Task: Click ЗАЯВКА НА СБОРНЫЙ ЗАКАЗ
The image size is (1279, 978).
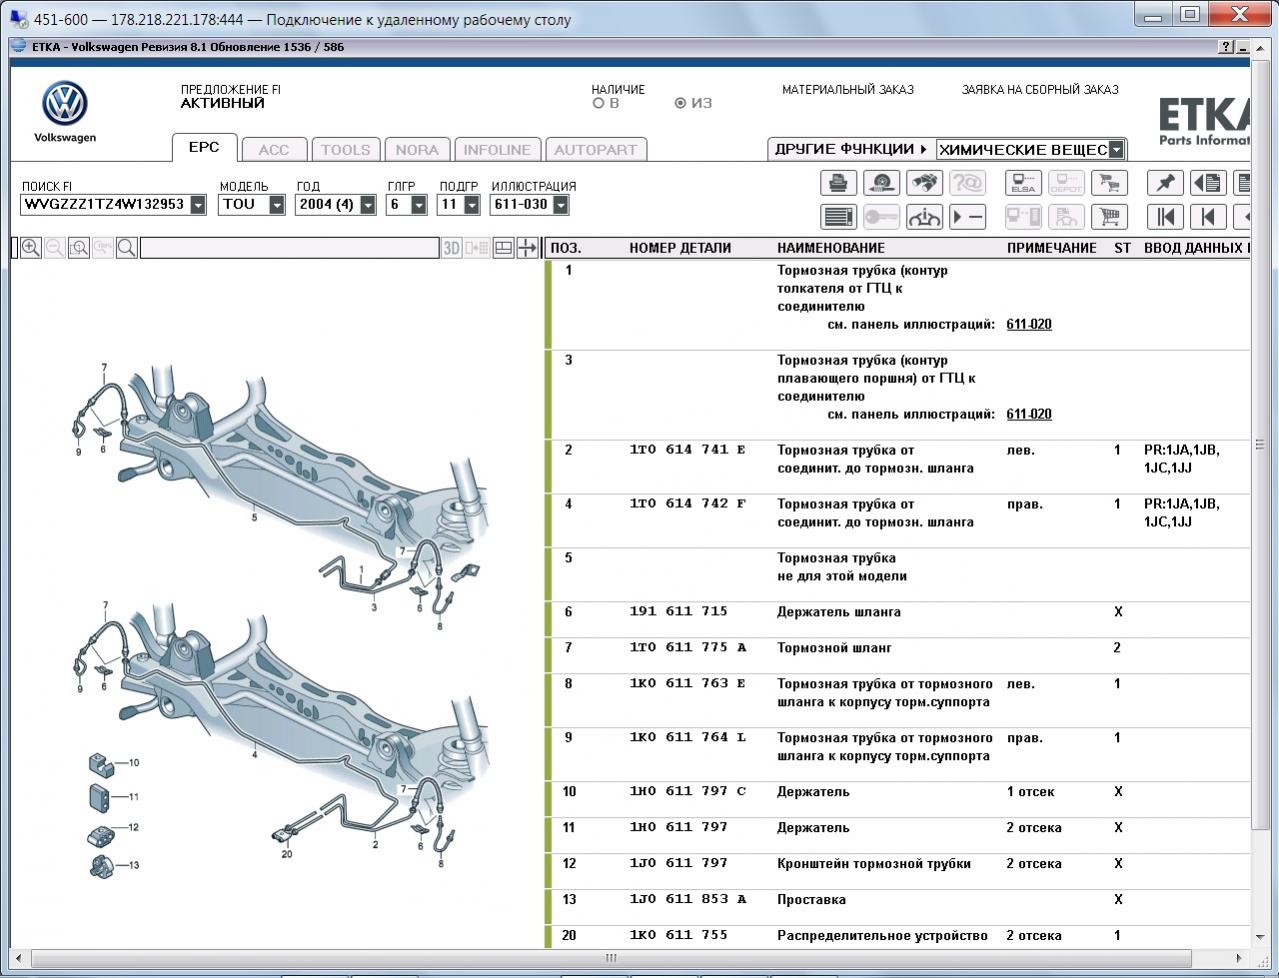Action: pyautogui.click(x=1040, y=90)
